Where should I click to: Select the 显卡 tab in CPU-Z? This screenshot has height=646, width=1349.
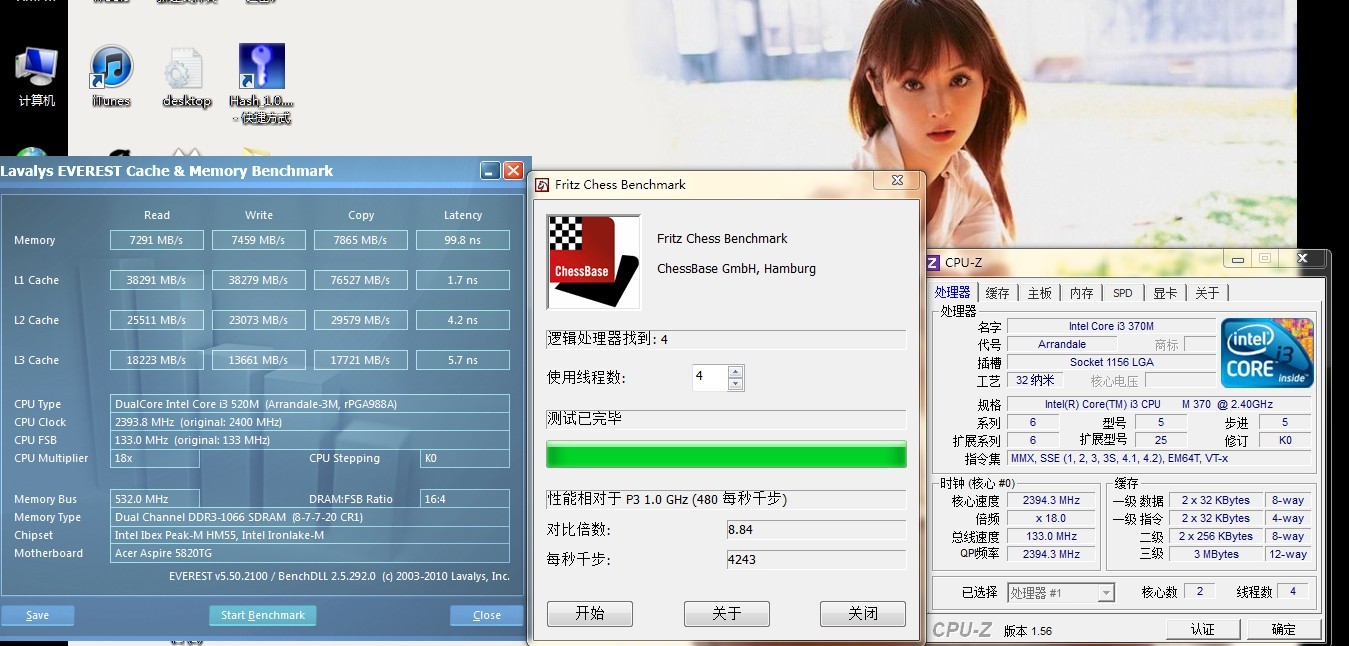tap(1165, 293)
